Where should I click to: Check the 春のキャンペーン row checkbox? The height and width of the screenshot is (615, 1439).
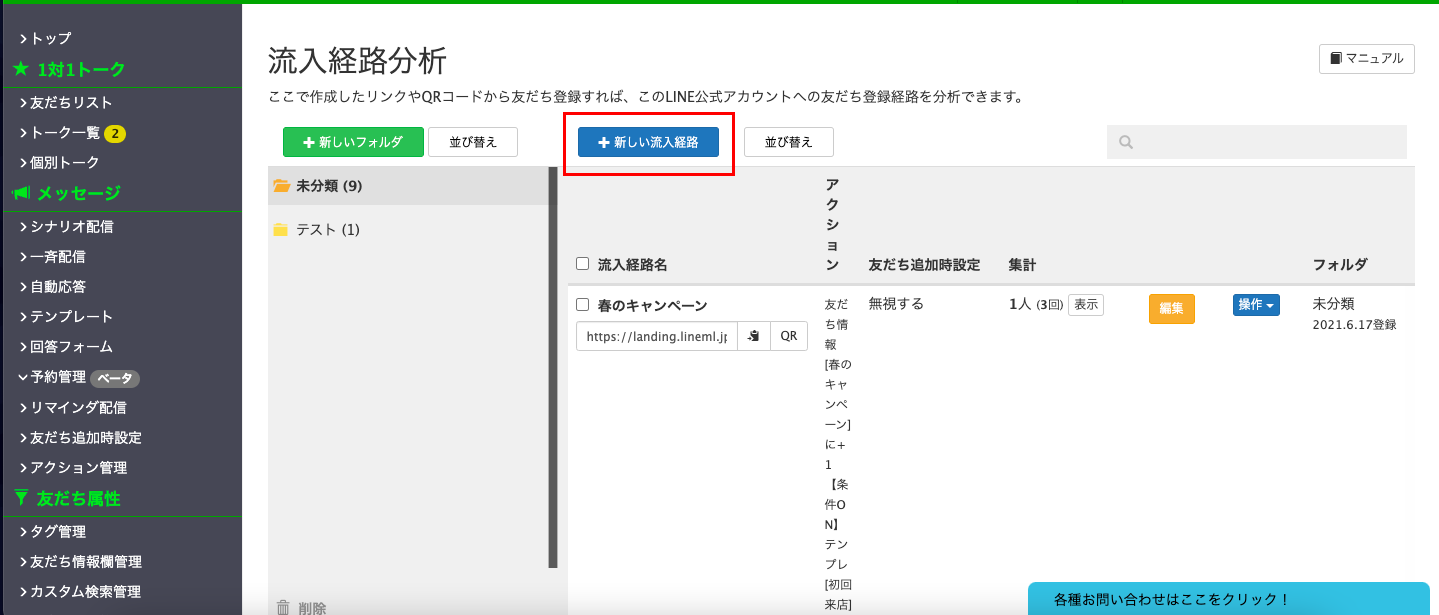coord(583,305)
